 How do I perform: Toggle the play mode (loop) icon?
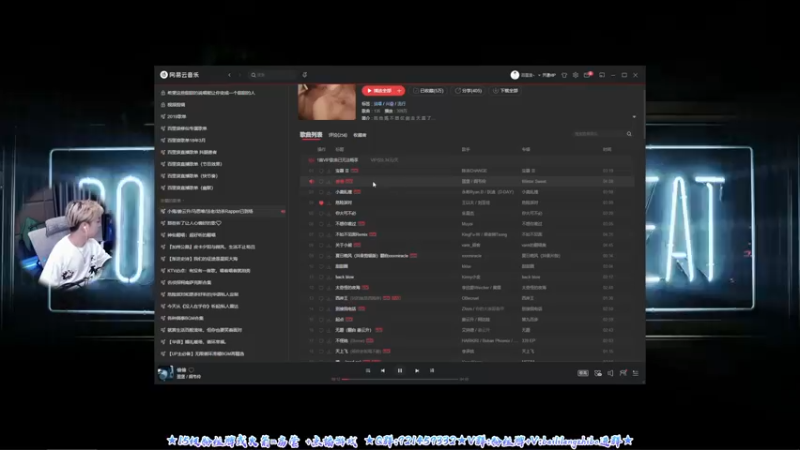pyautogui.click(x=368, y=371)
